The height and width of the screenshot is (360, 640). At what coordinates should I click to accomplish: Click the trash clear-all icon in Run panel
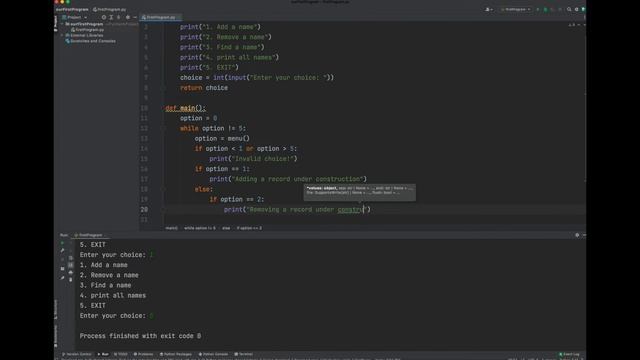pos(71,280)
